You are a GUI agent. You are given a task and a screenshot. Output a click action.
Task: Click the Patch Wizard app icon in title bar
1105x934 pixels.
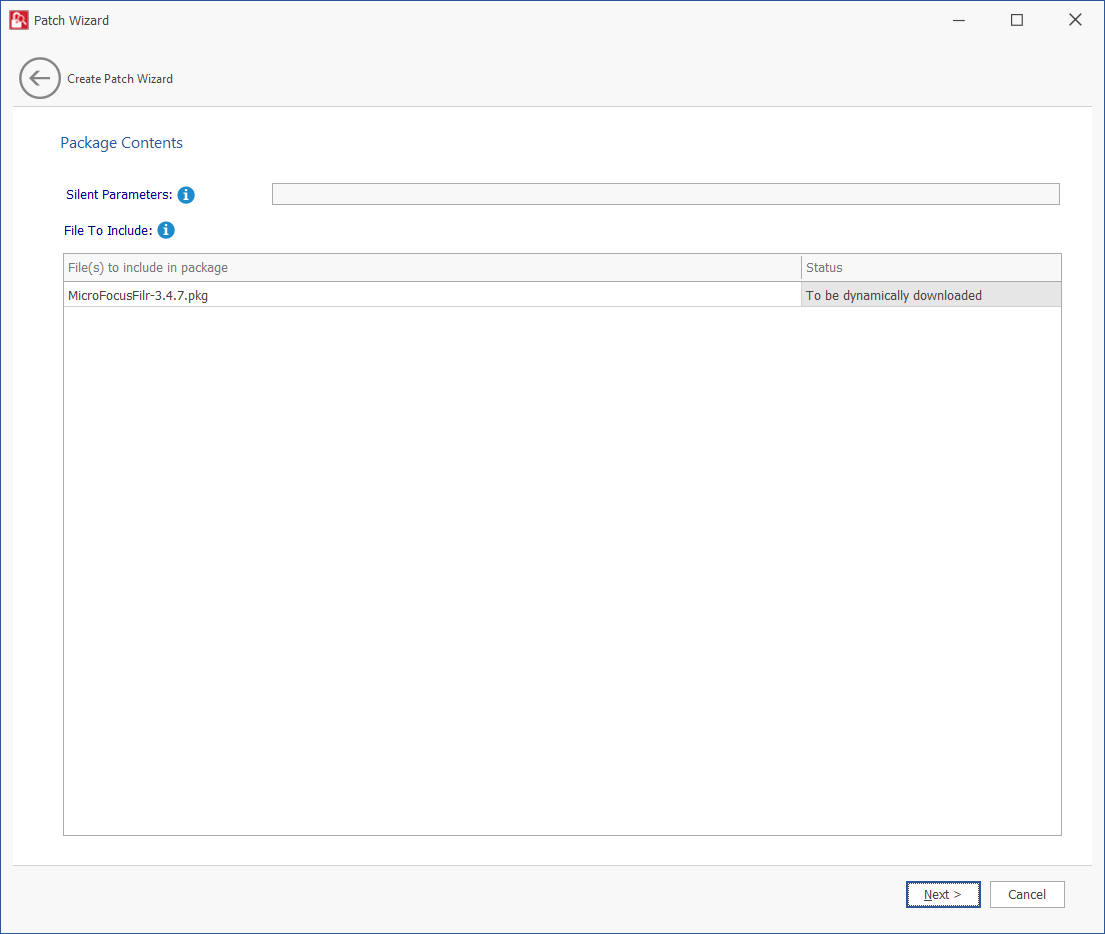(x=18, y=20)
